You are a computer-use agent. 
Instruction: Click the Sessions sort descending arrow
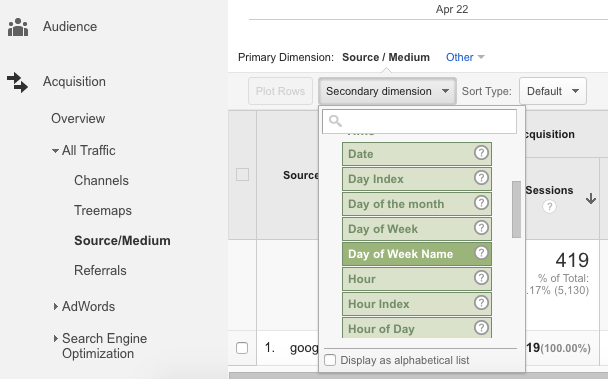pyautogui.click(x=591, y=199)
